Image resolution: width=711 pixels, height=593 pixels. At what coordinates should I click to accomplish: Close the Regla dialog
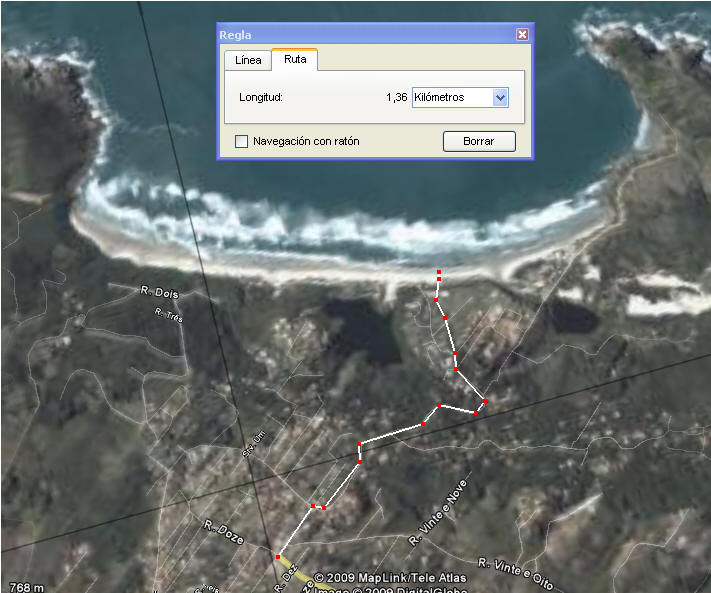point(522,34)
